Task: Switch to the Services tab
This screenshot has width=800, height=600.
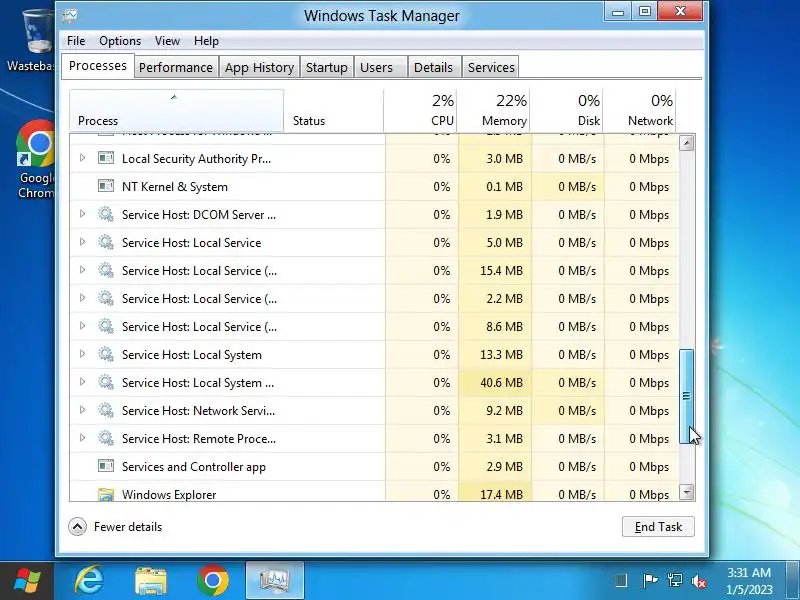Action: (x=491, y=67)
